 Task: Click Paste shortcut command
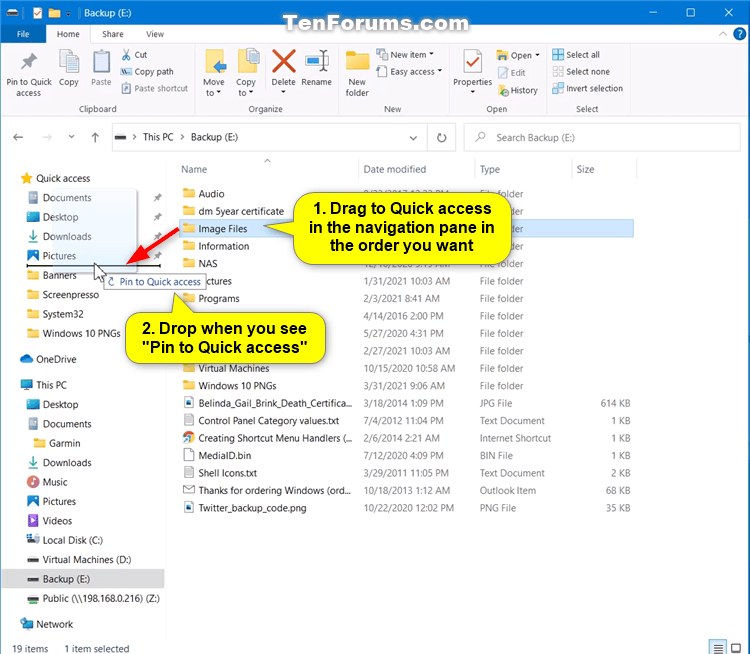(x=154, y=88)
